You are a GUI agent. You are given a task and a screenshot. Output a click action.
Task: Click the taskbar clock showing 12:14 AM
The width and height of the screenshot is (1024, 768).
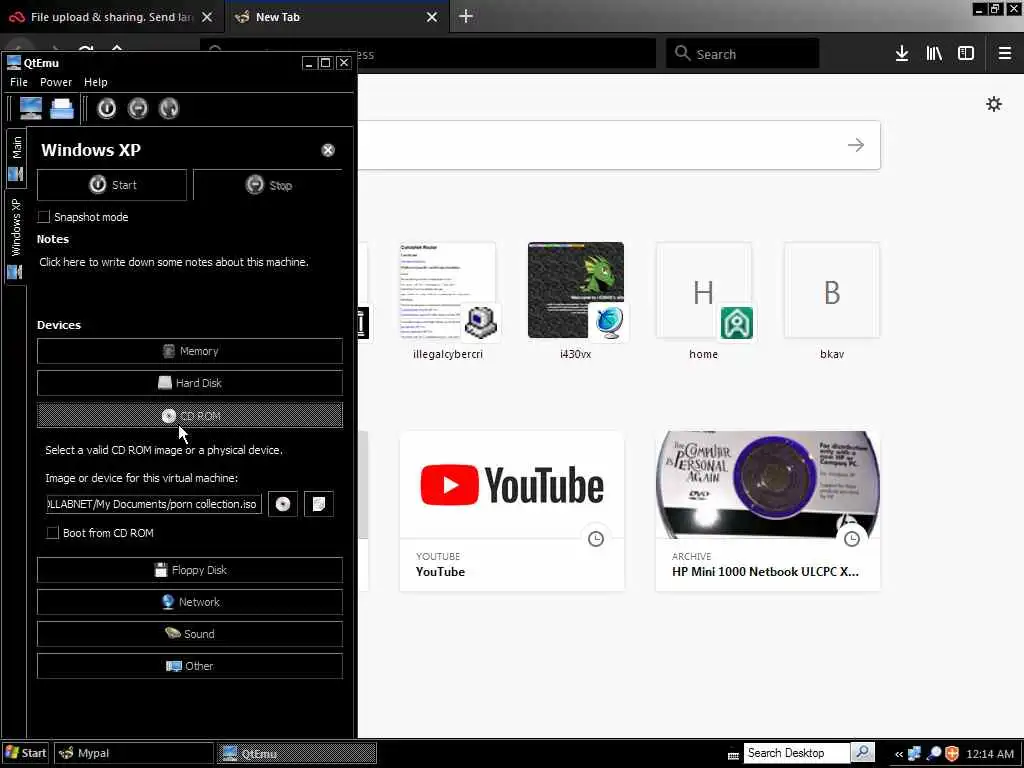[989, 754]
